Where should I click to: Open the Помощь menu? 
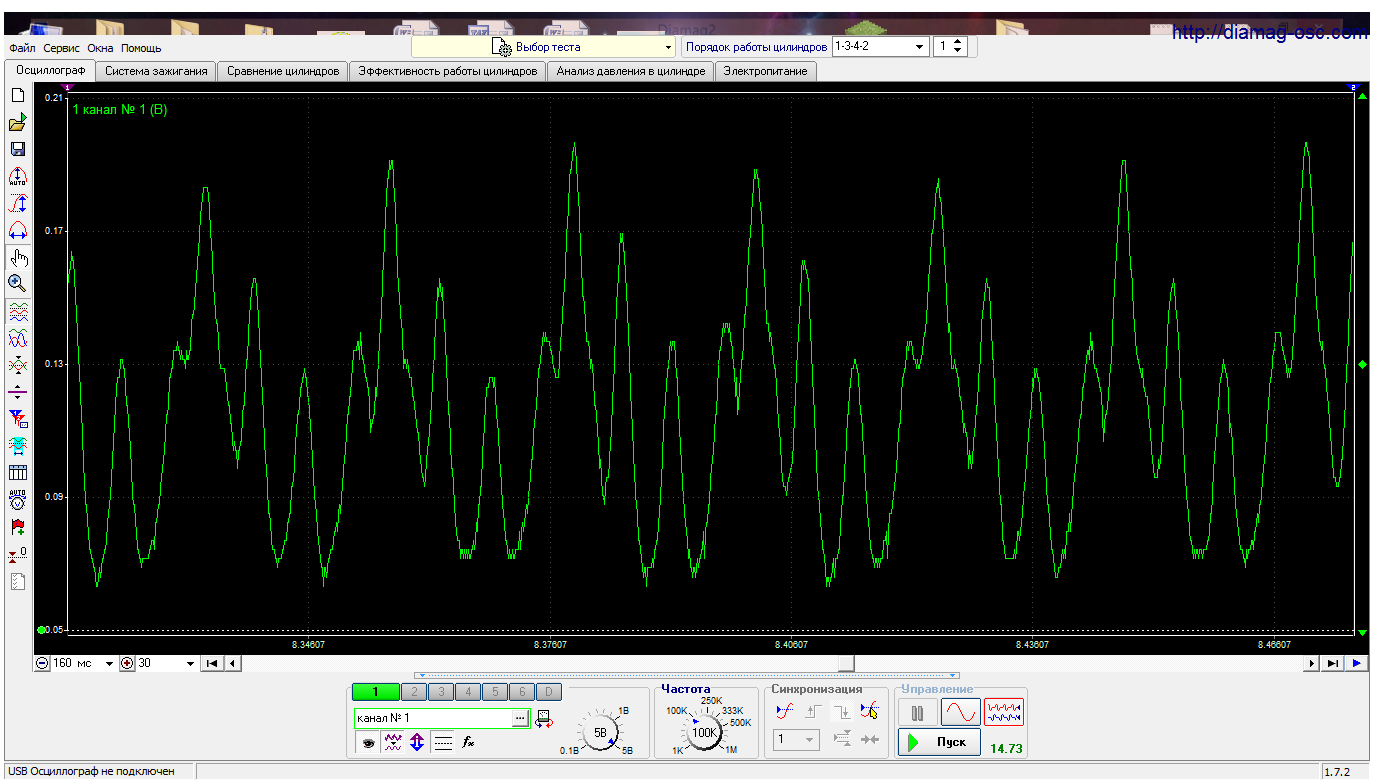coord(141,48)
